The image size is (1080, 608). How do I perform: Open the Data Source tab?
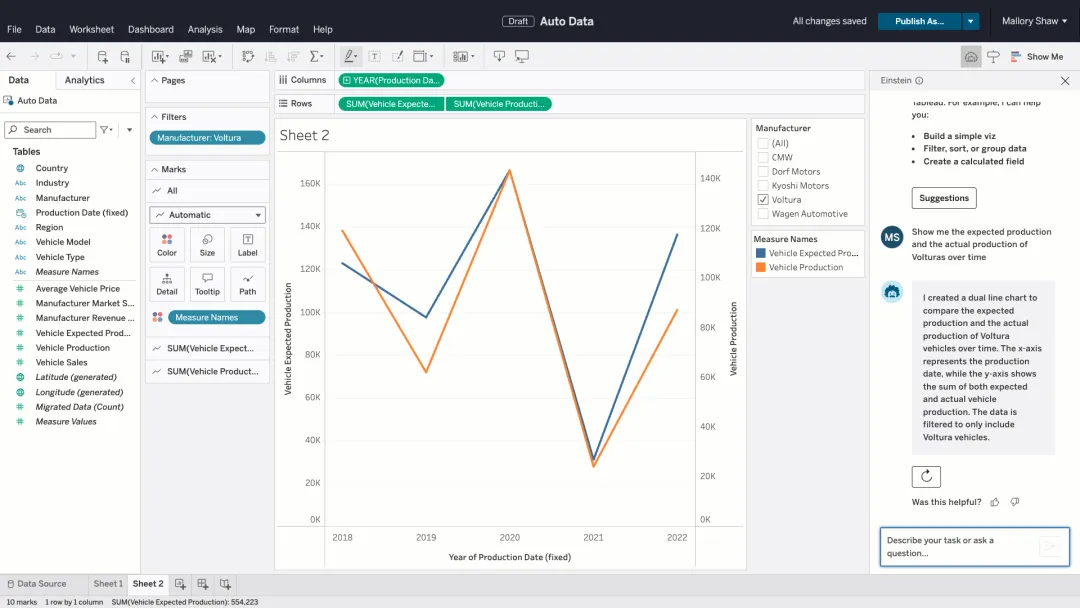tap(37, 584)
